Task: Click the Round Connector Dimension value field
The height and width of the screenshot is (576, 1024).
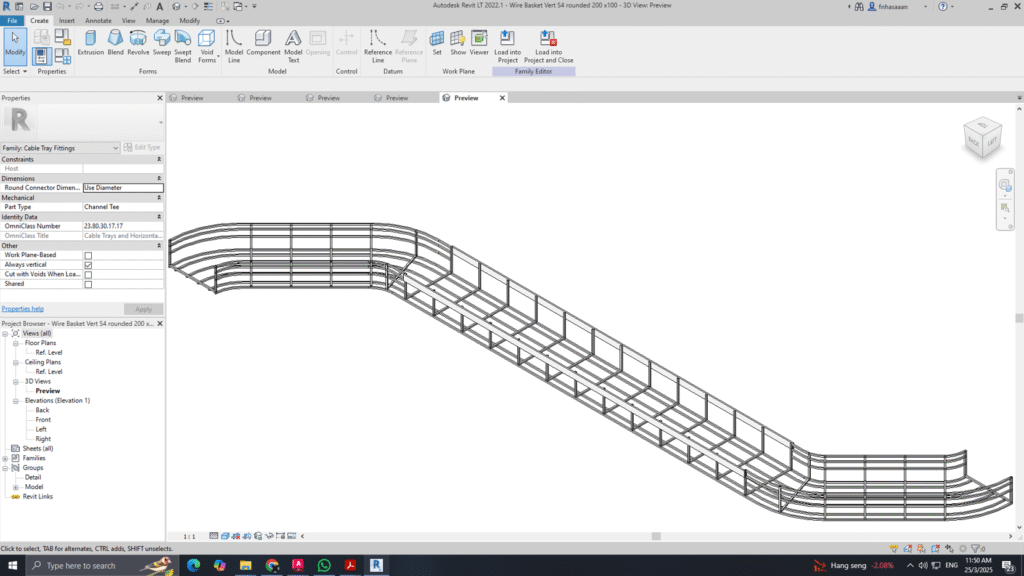Action: click(x=122, y=187)
